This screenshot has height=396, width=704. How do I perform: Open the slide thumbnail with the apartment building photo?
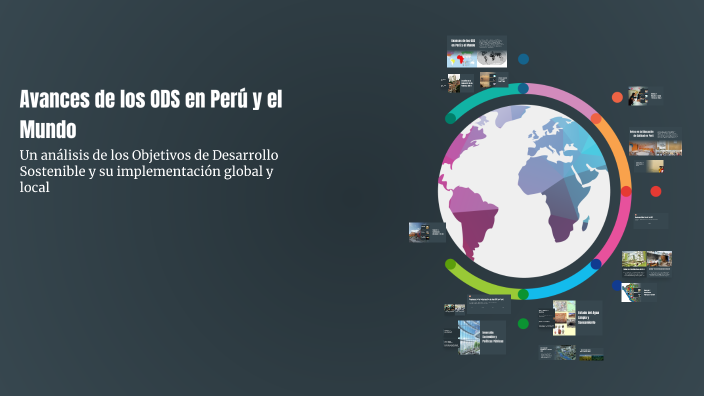point(458,84)
